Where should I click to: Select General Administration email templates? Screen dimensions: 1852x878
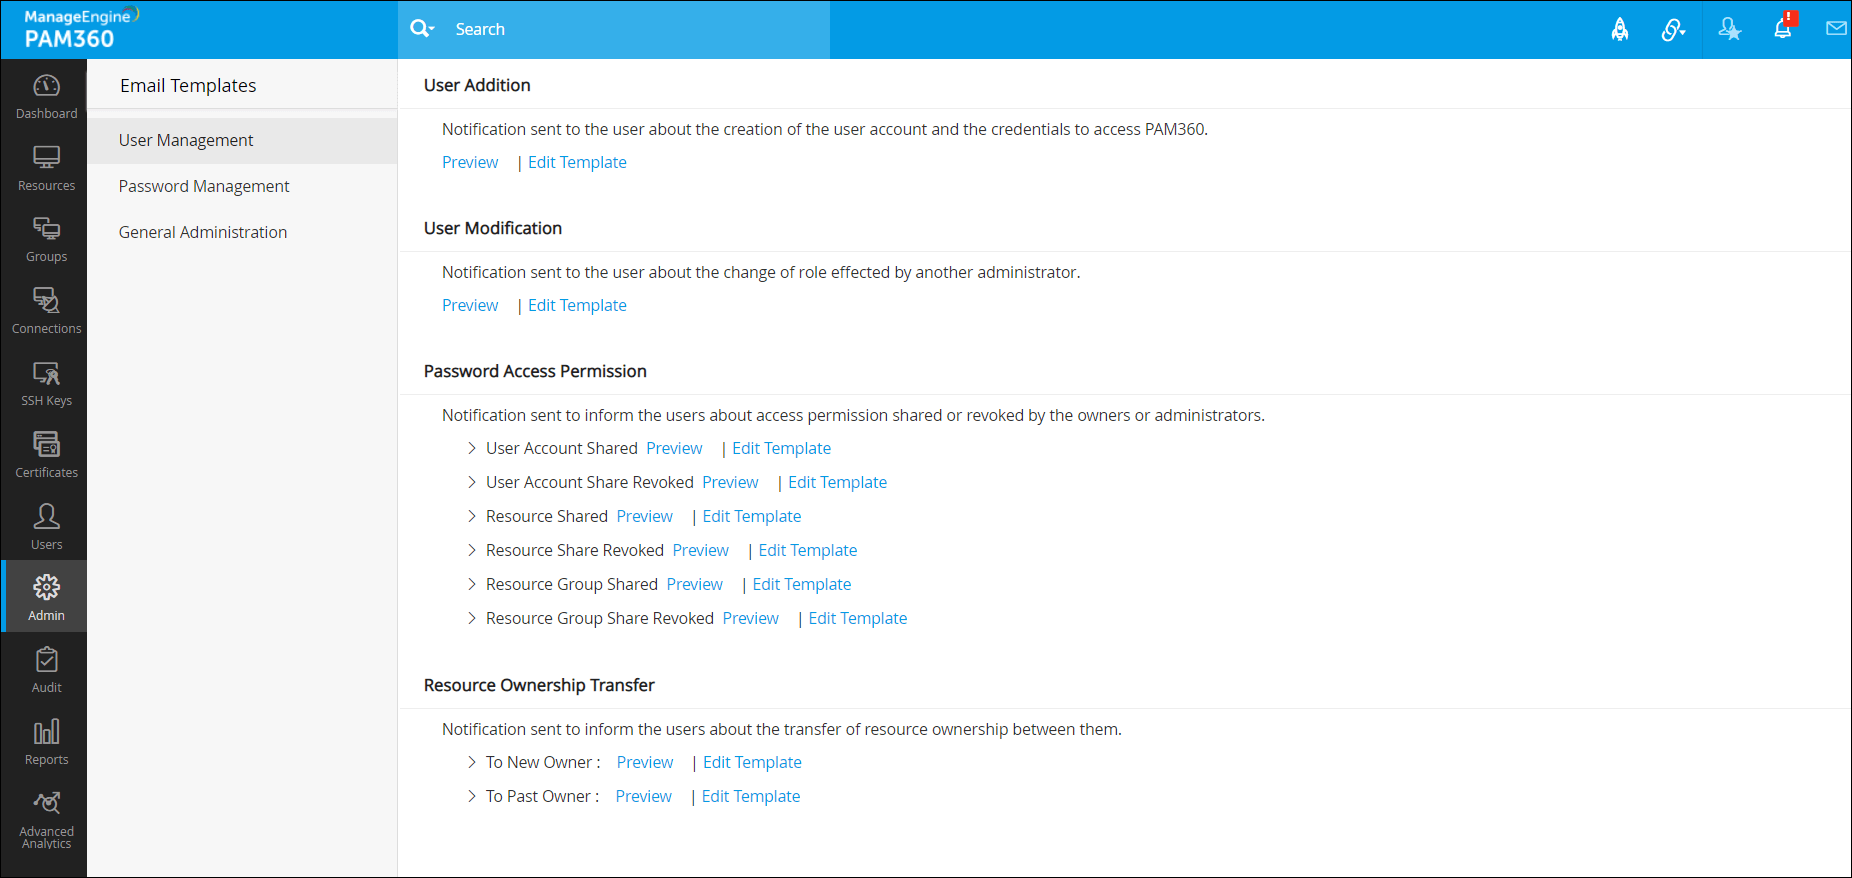pos(203,232)
